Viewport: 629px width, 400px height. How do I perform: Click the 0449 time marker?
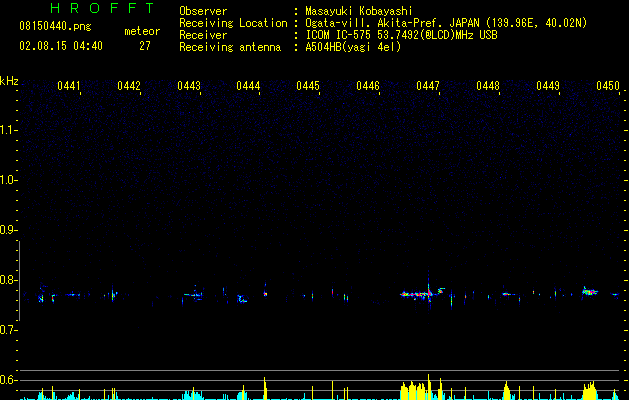[548, 86]
